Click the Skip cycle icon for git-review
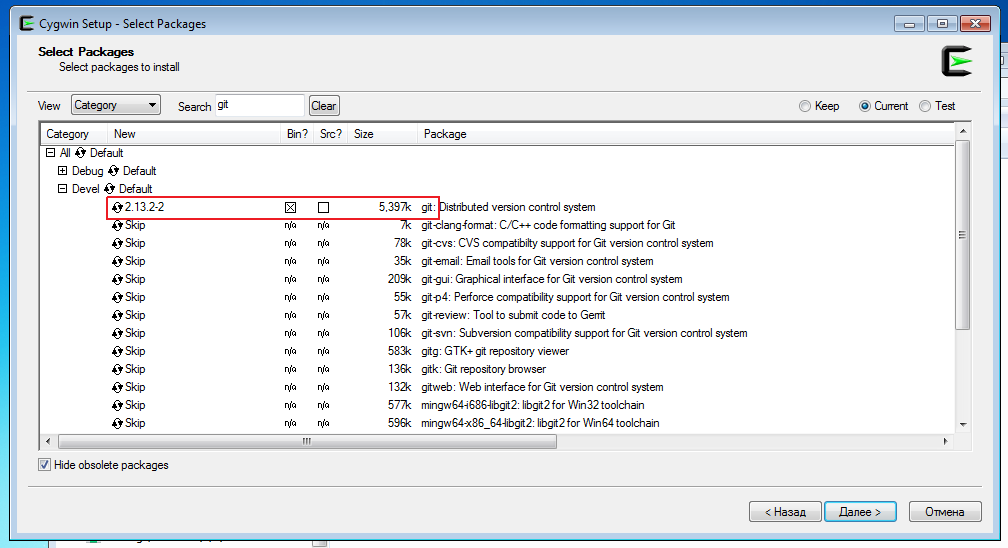 (117, 315)
